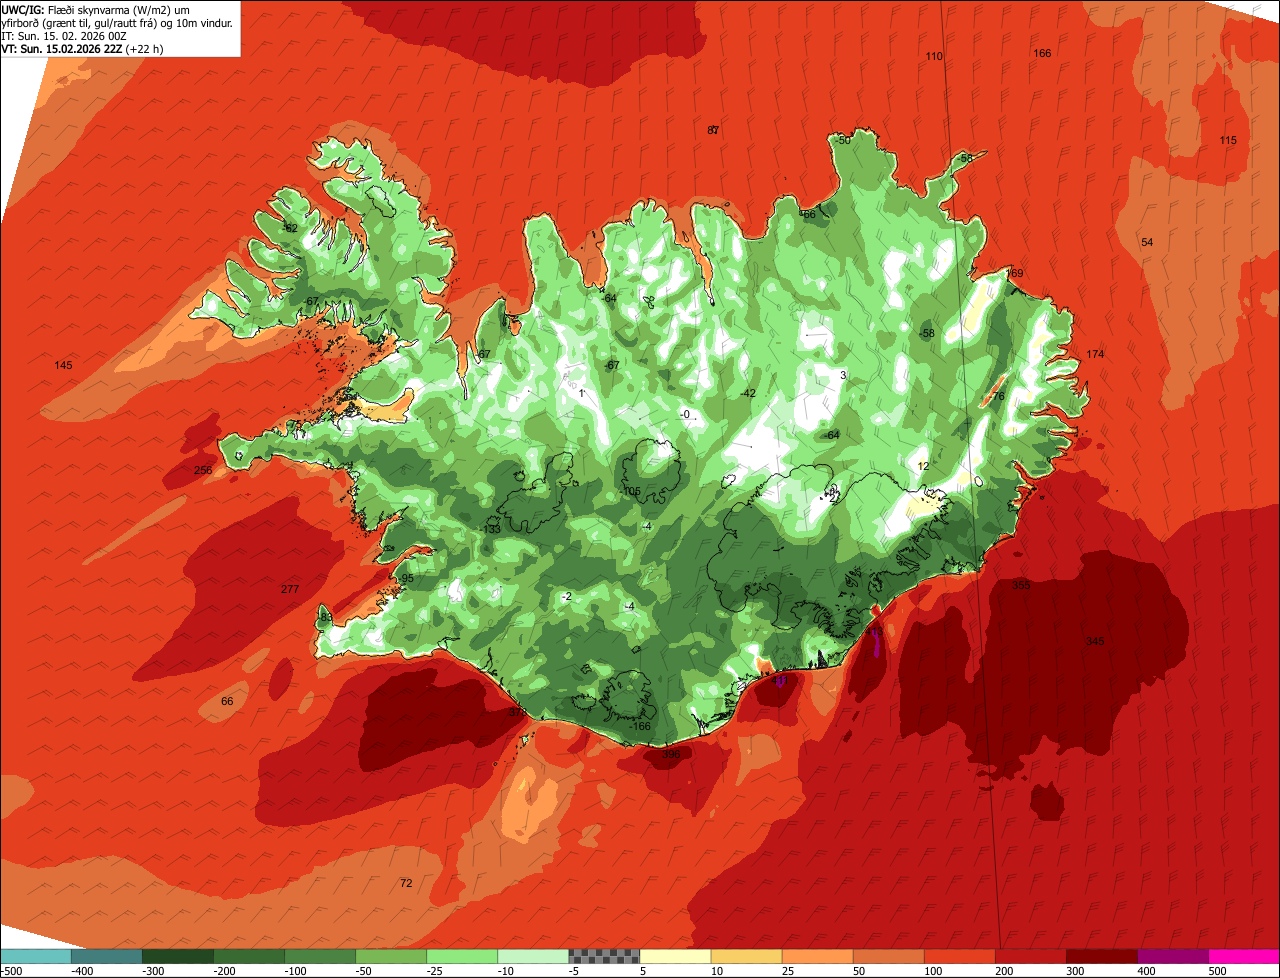Click the dark maroon 300 legend swatch
The width and height of the screenshot is (1280, 978).
(1101, 956)
